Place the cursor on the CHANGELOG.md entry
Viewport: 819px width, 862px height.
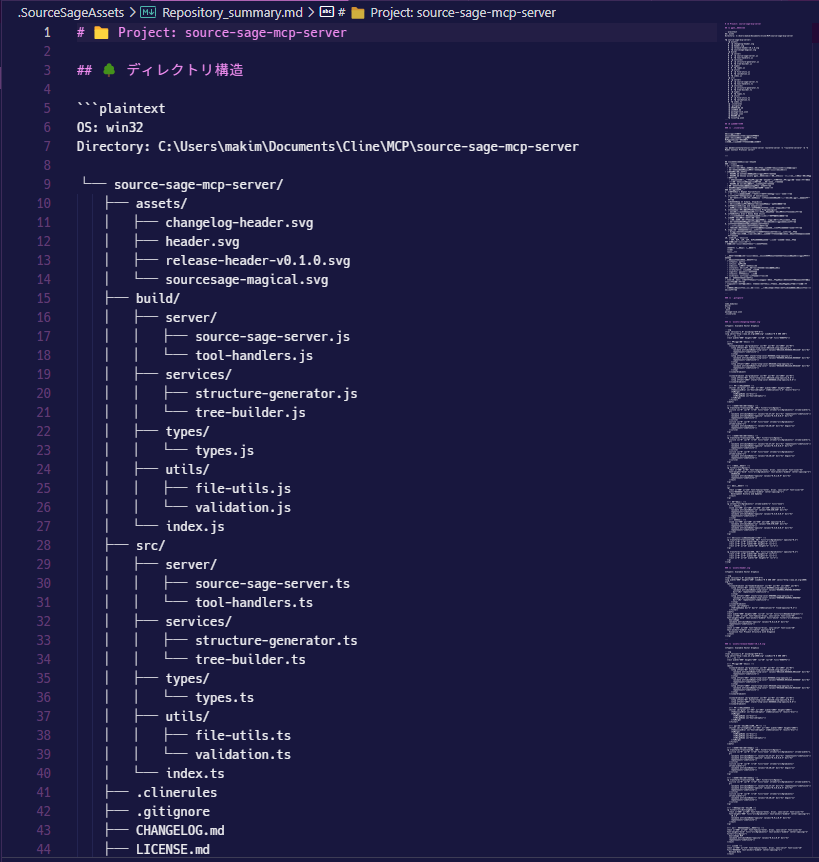click(x=180, y=831)
